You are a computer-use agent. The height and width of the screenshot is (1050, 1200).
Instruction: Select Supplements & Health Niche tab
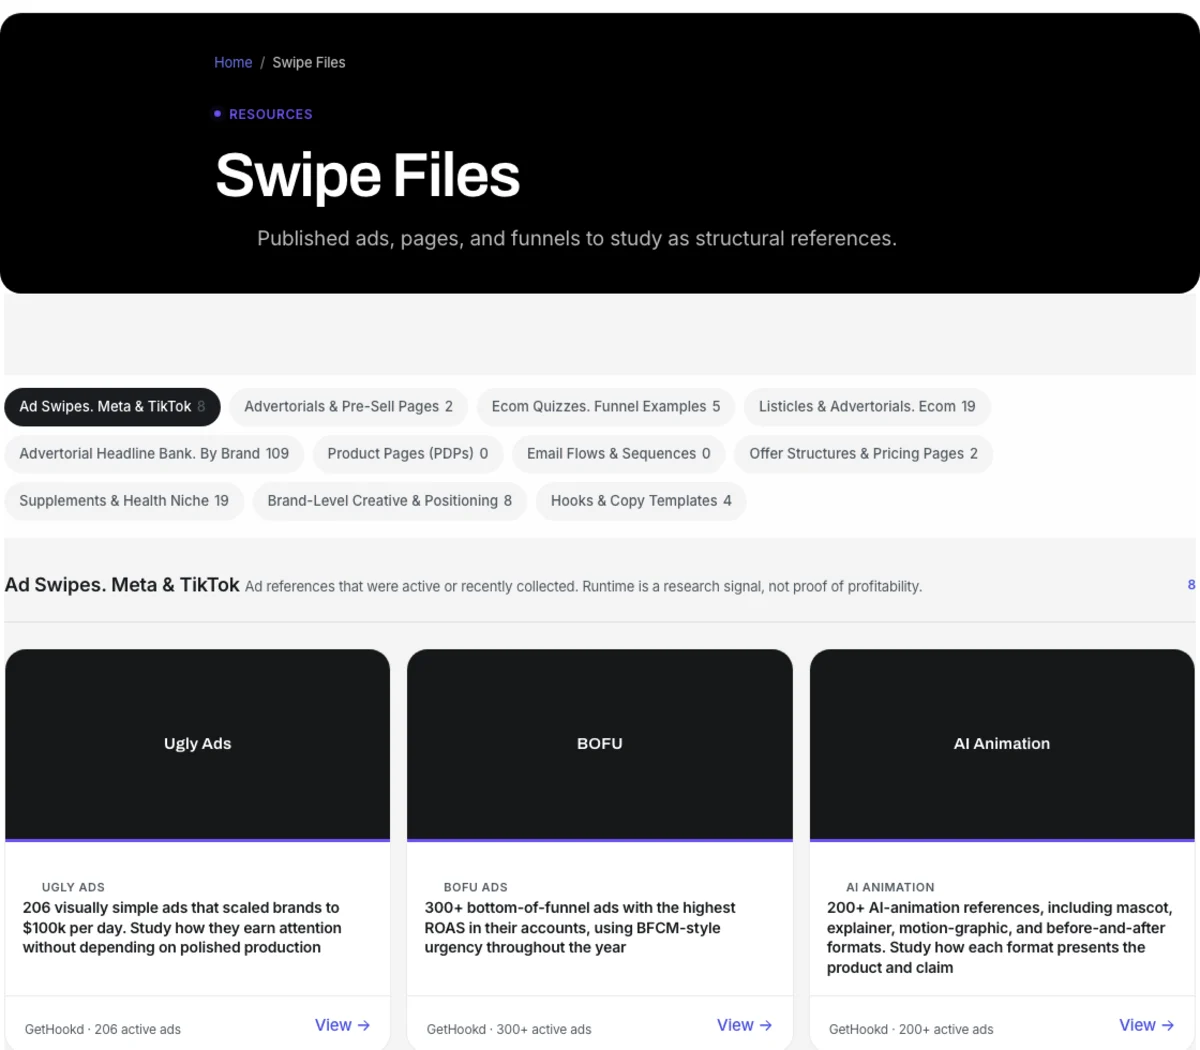tap(124, 500)
